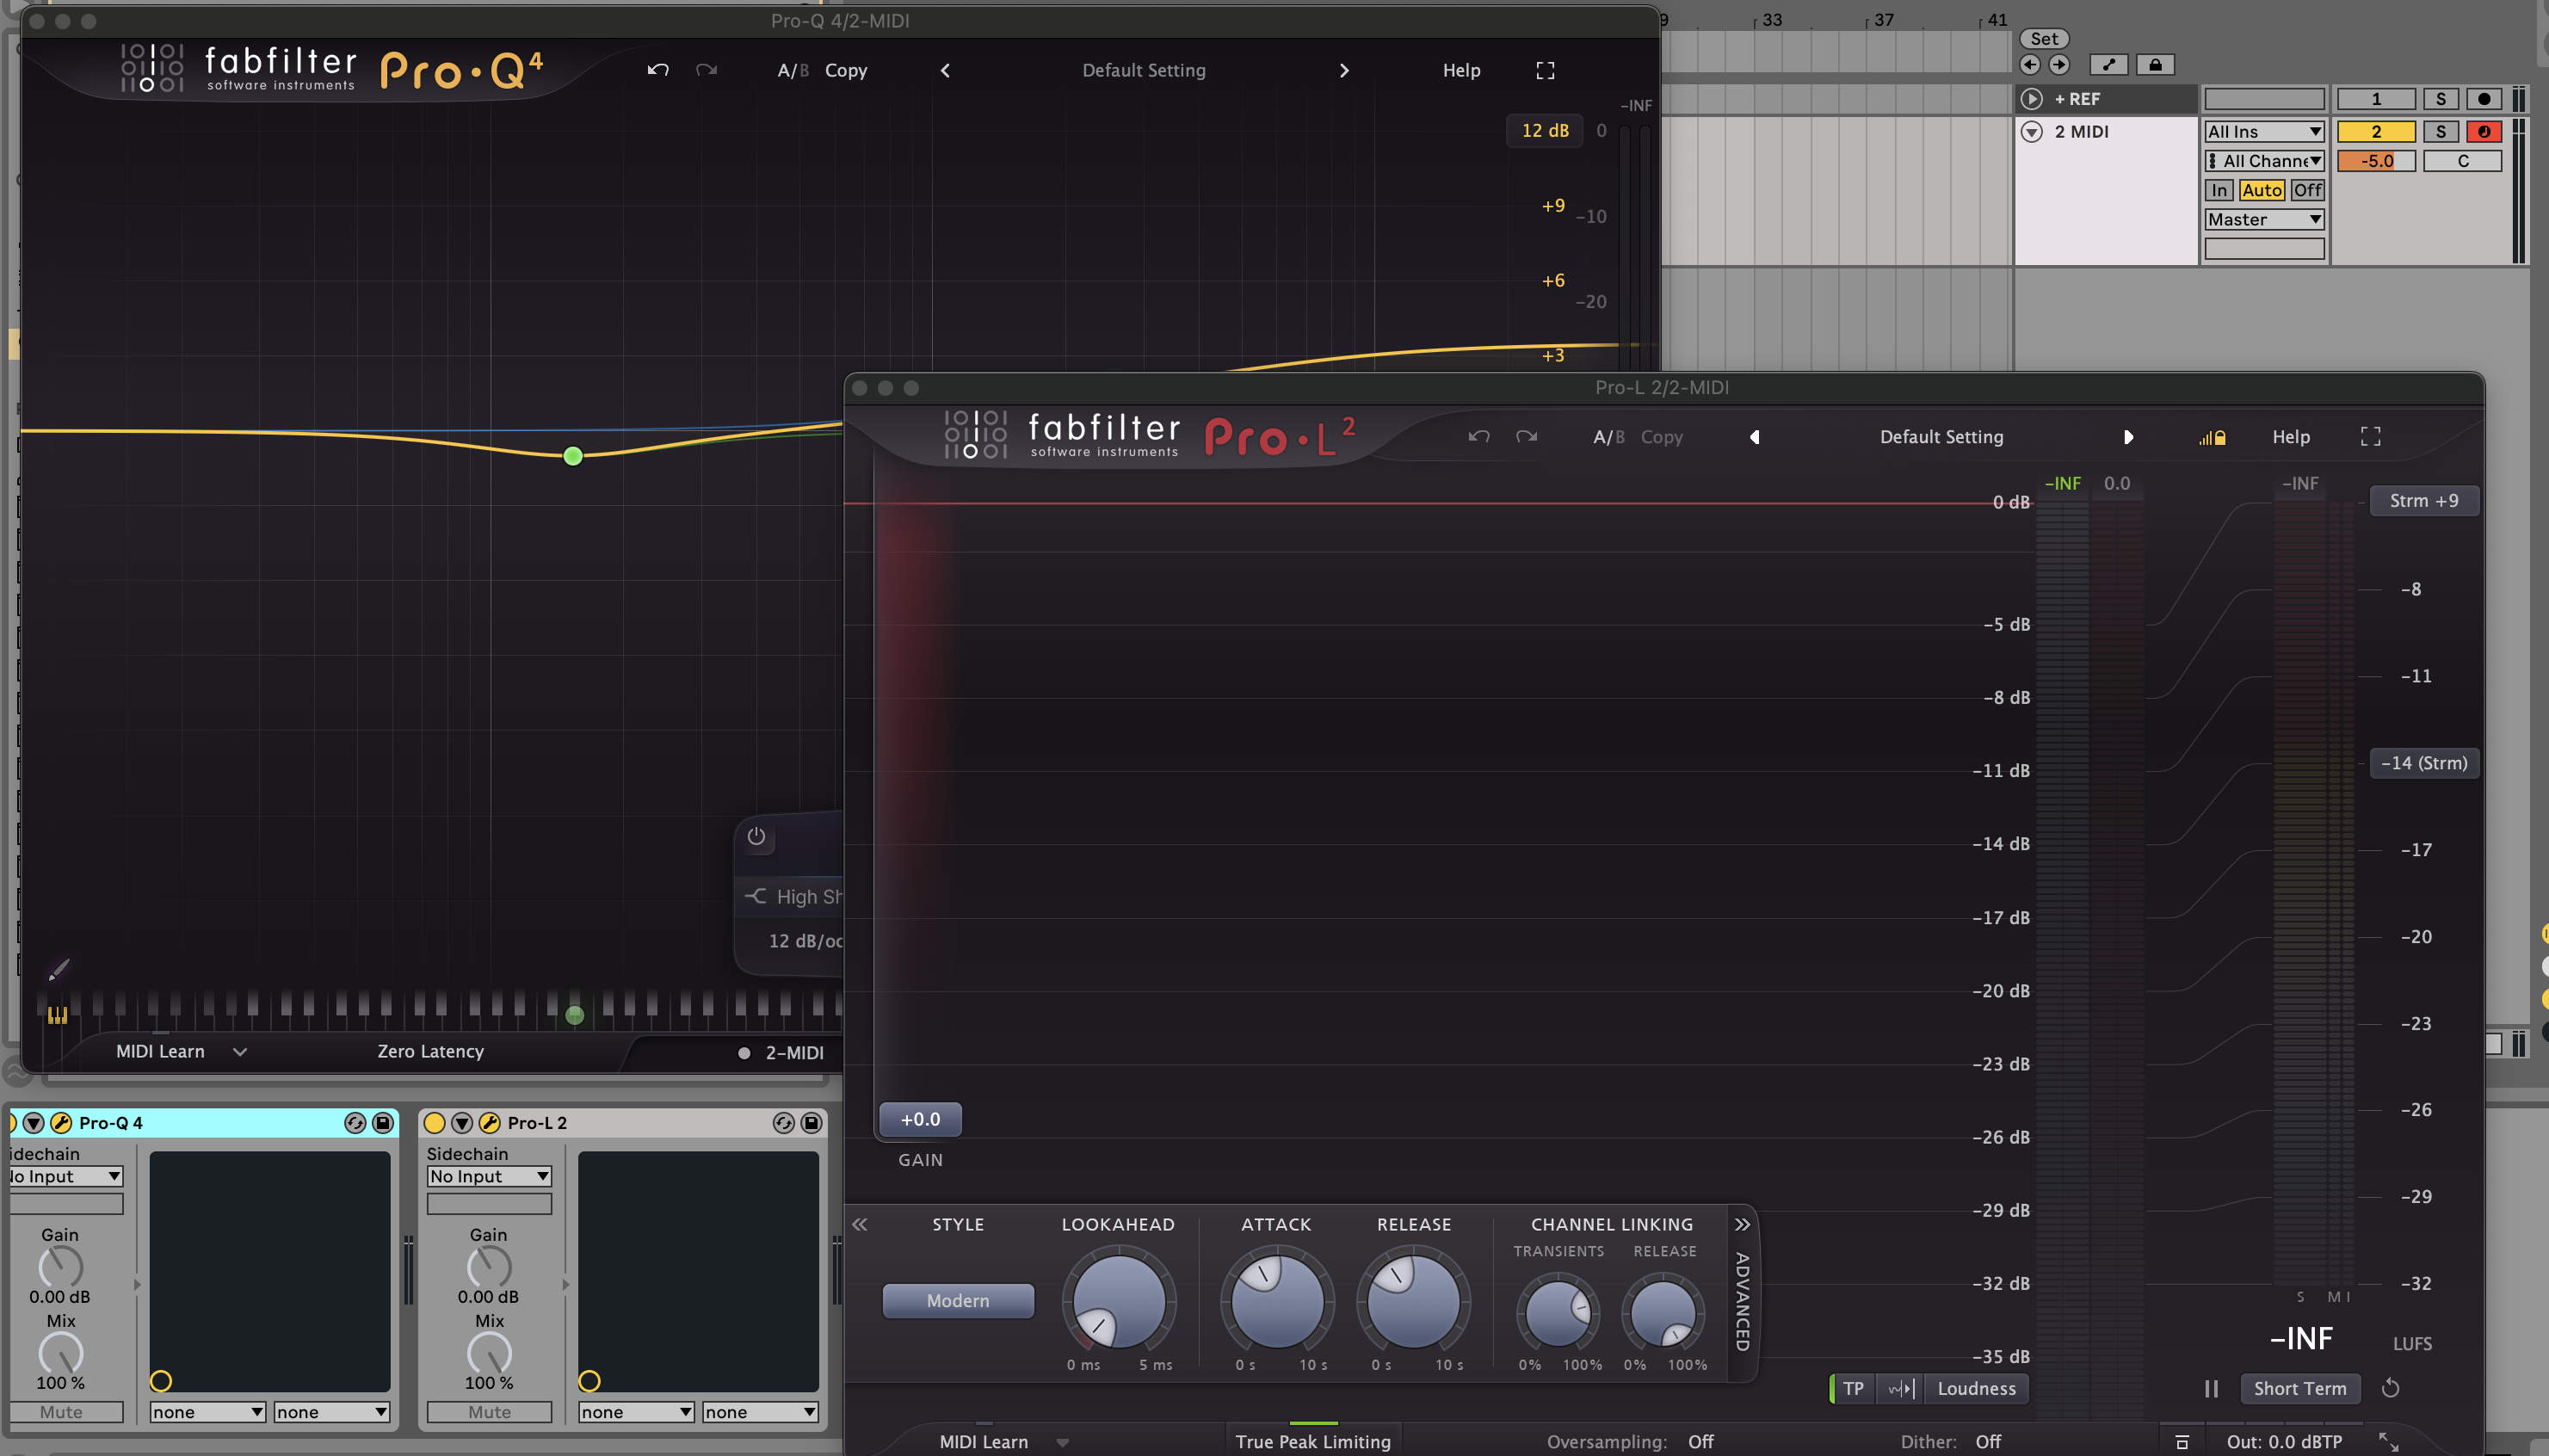Open Pro-Q 4 MIDI Learn dropdown arrow
This screenshot has width=2549, height=1456.
pyautogui.click(x=240, y=1051)
